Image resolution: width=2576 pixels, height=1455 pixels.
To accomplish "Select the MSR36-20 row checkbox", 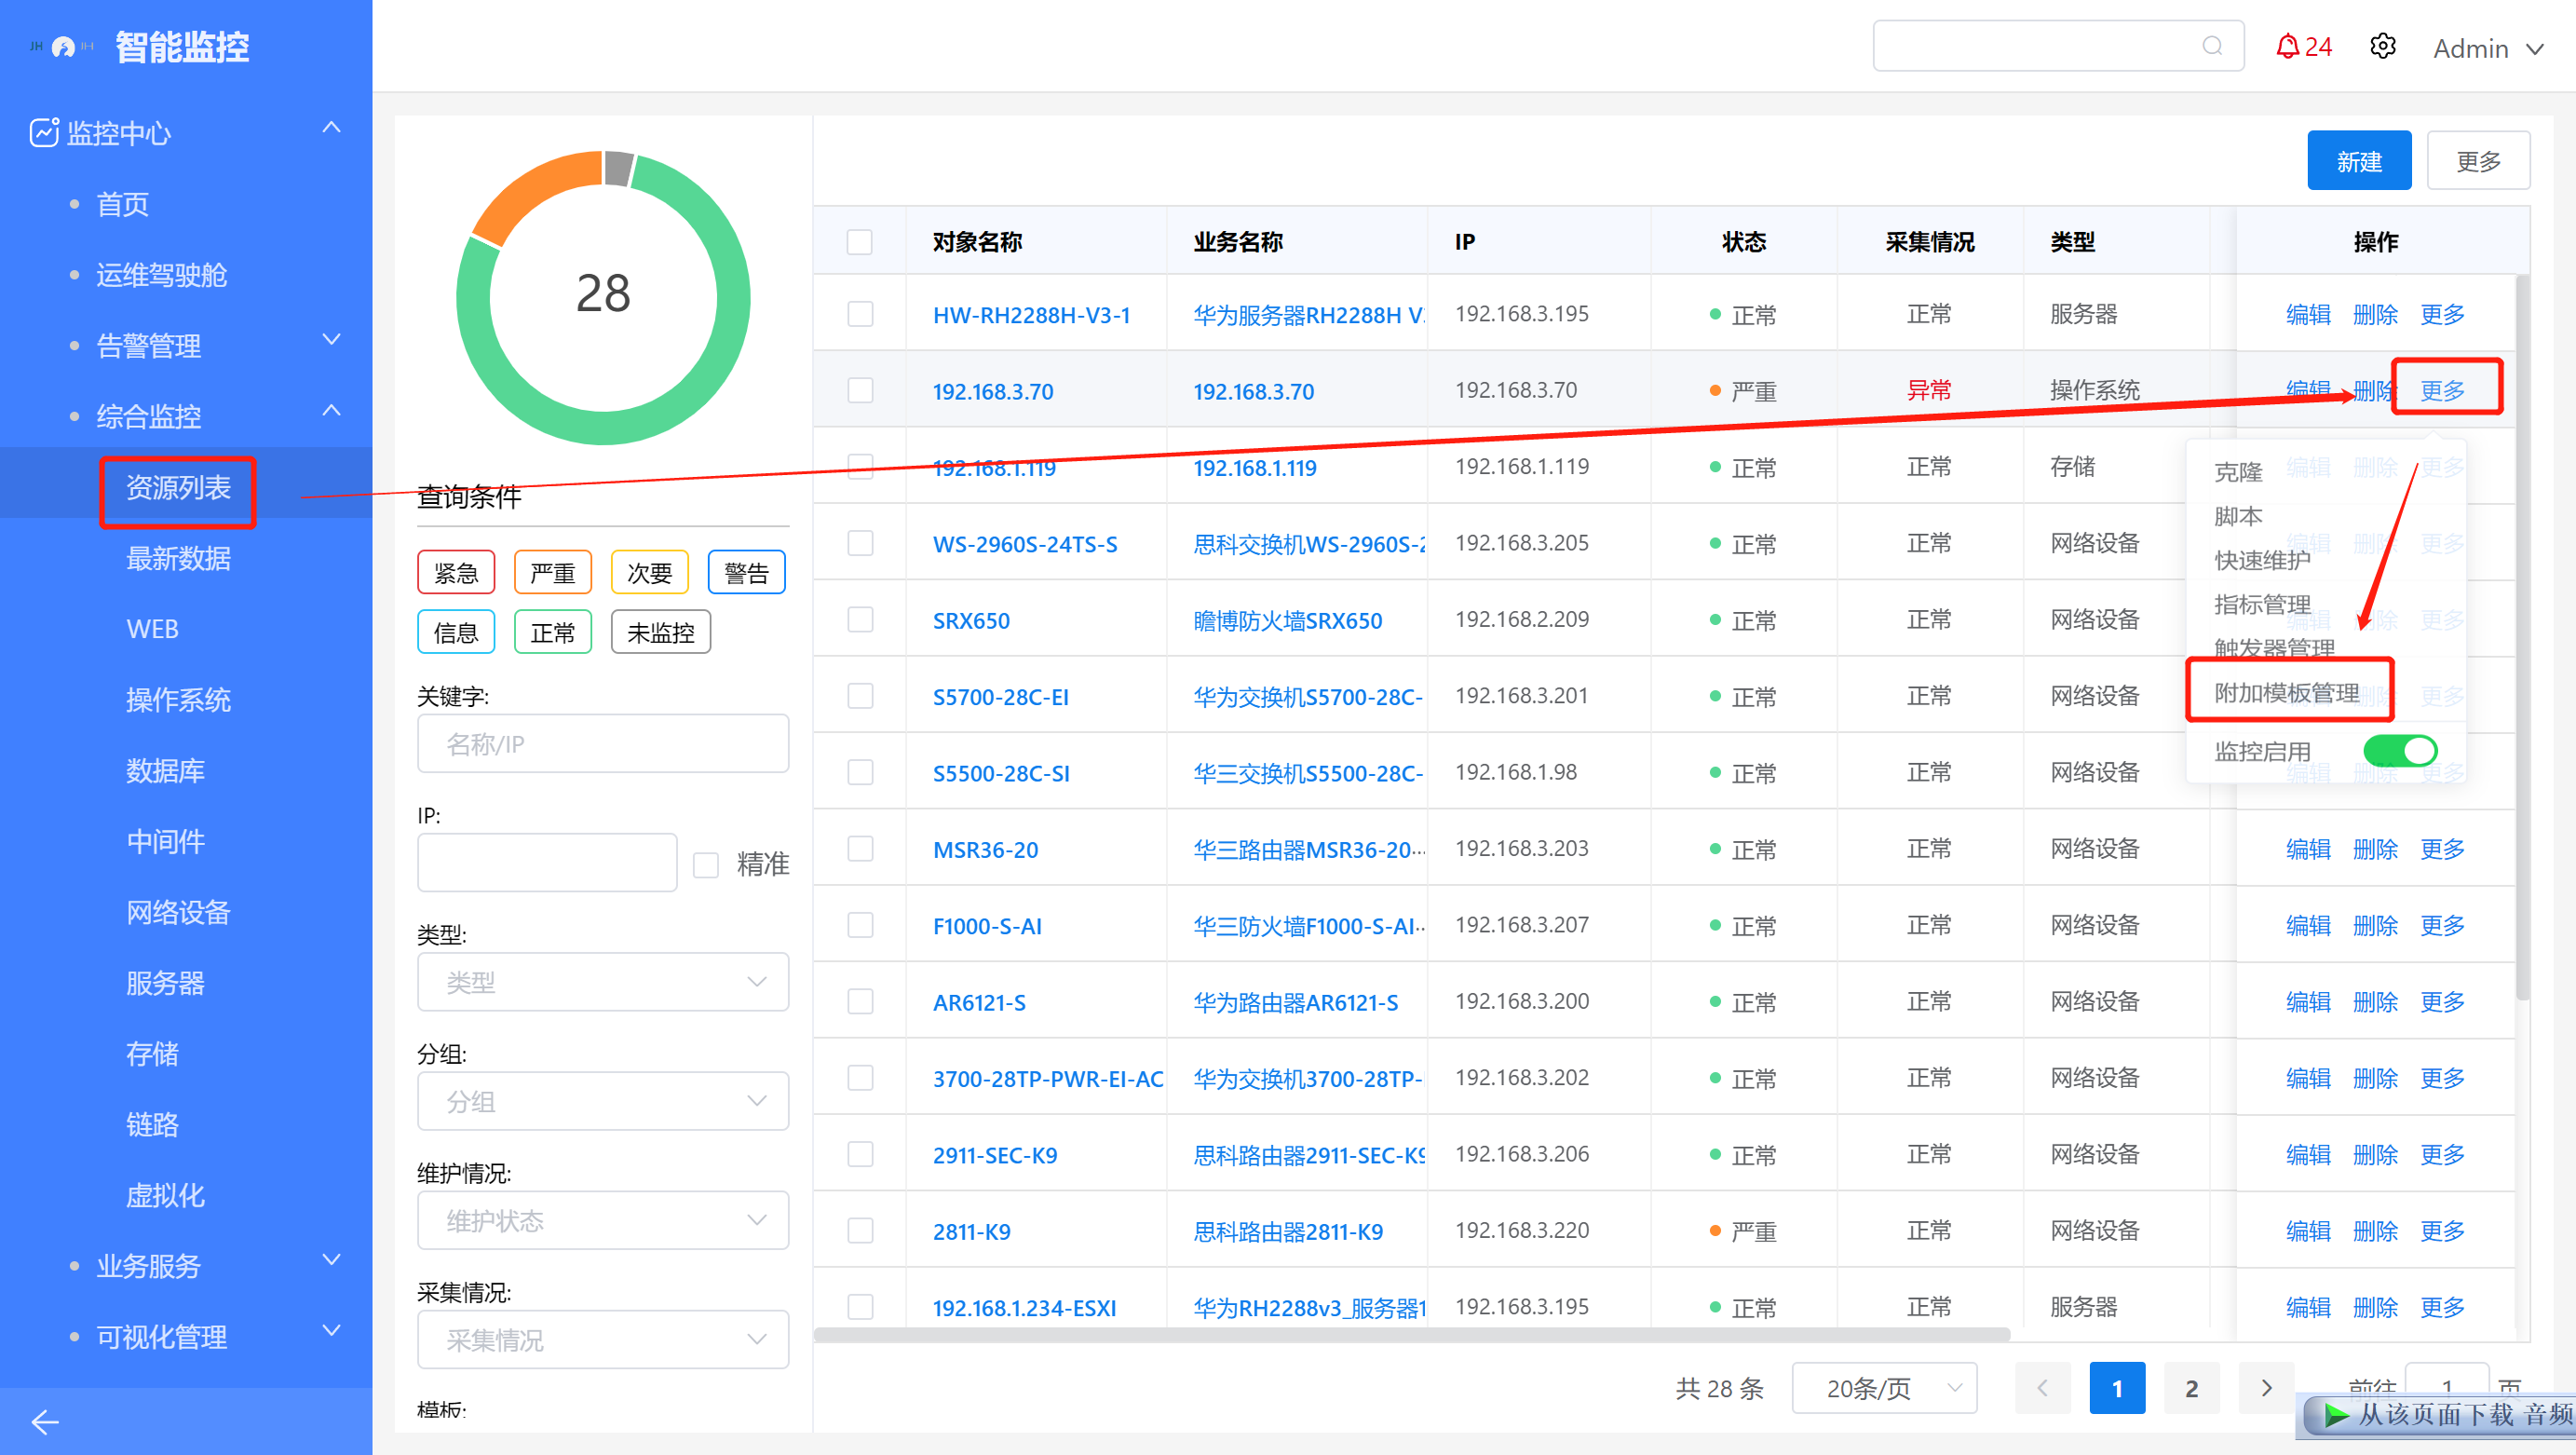I will (859, 848).
